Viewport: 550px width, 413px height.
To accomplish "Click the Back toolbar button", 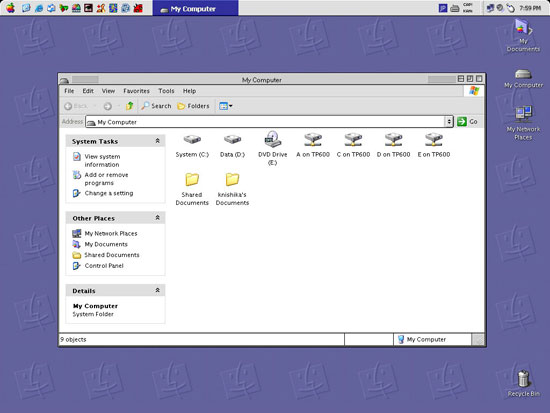I will coord(76,106).
